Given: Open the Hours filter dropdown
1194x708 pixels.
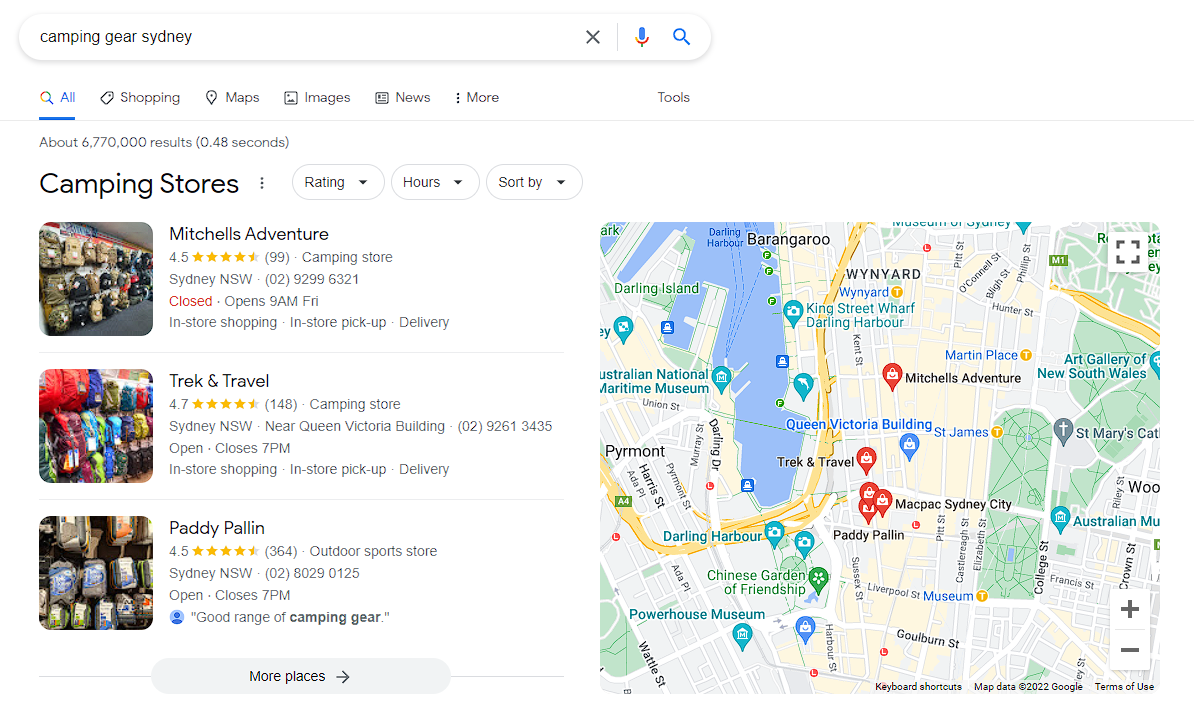Looking at the screenshot, I should point(435,182).
